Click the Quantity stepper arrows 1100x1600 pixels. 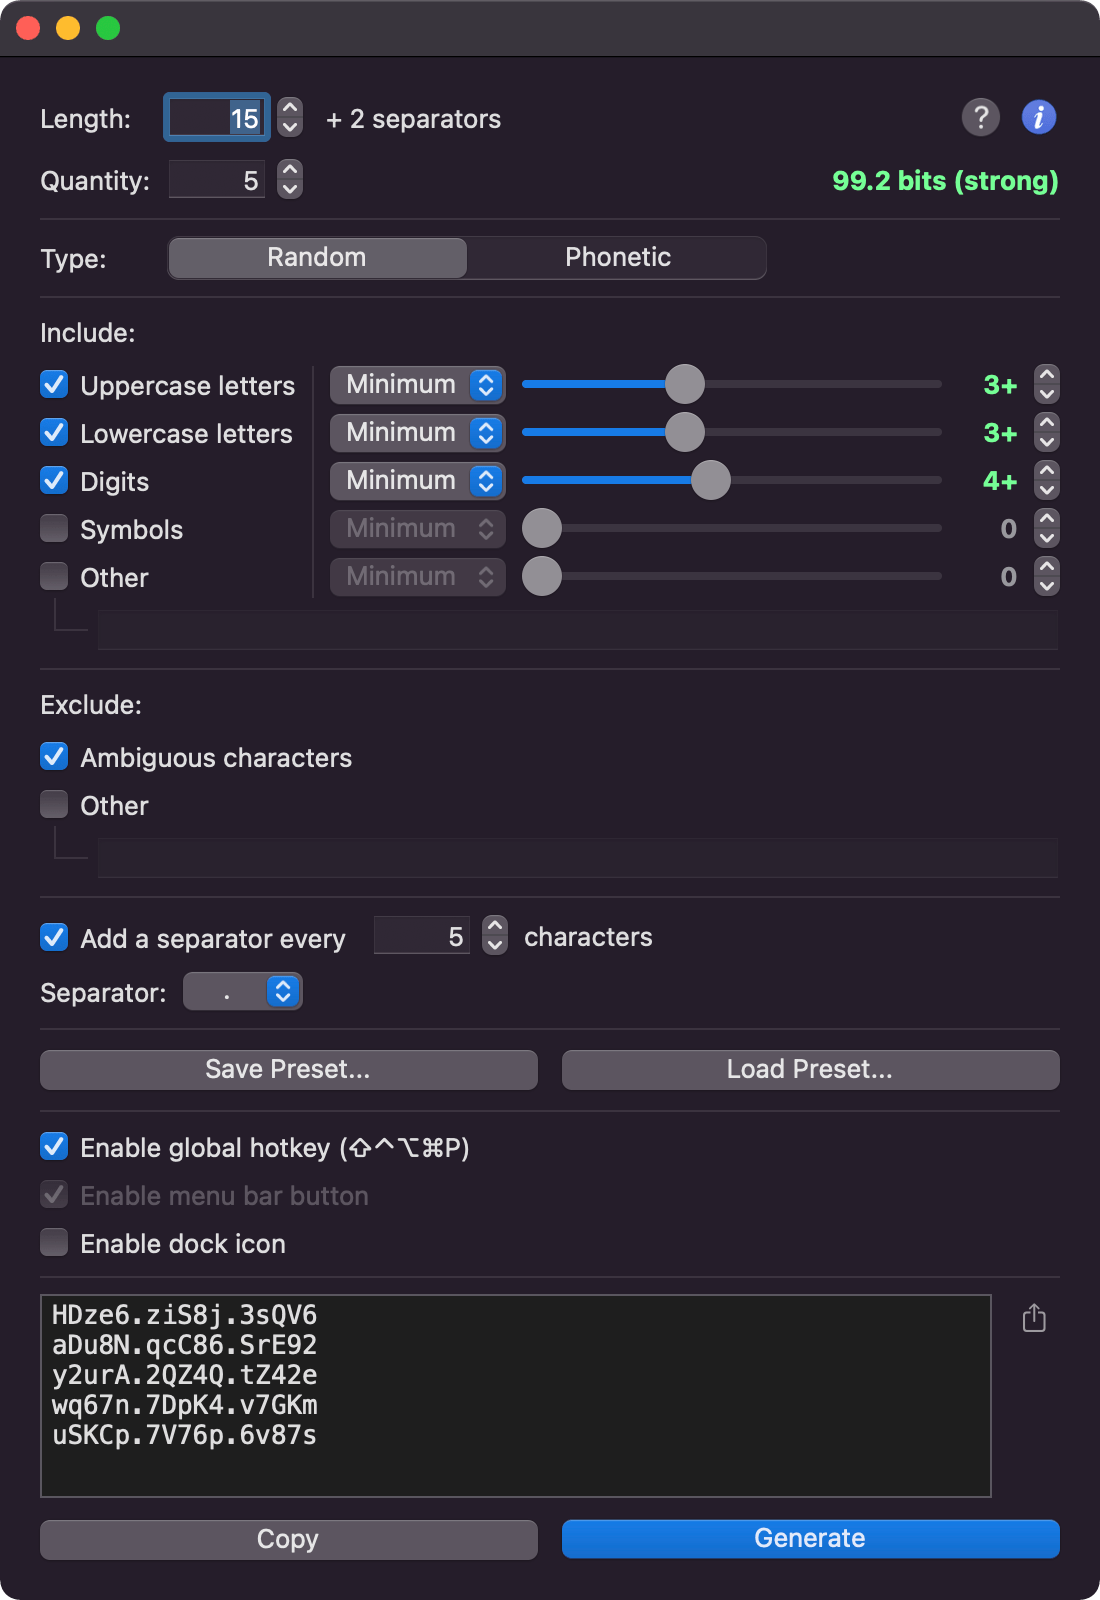click(x=290, y=179)
